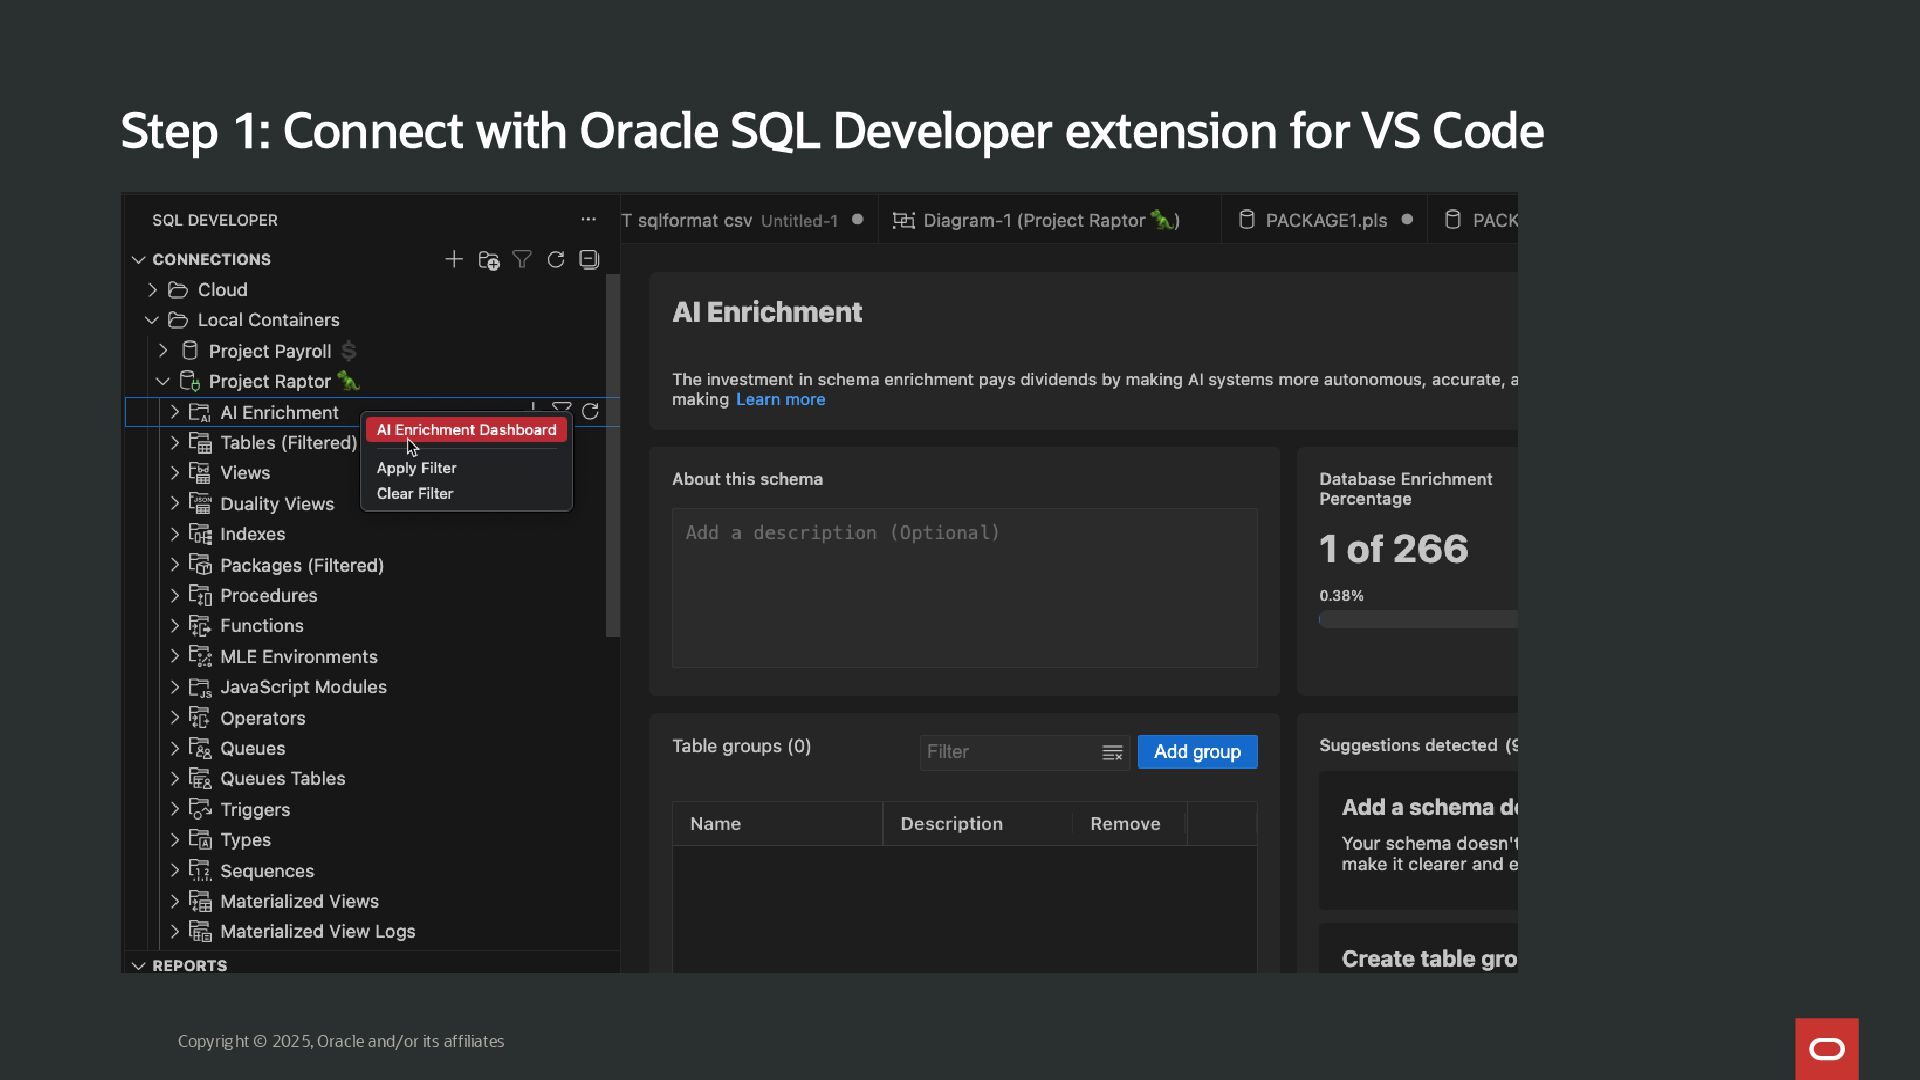Open SQL Developer panel more-actions ellipsis

pos(588,220)
